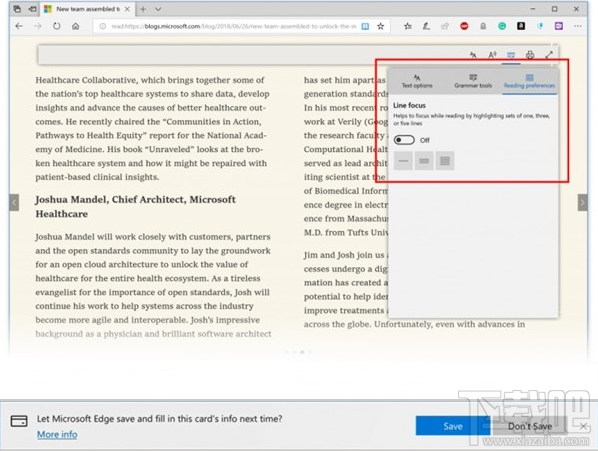Image resolution: width=598 pixels, height=451 pixels.
Task: Click the Read aloud icon
Action: [x=492, y=55]
